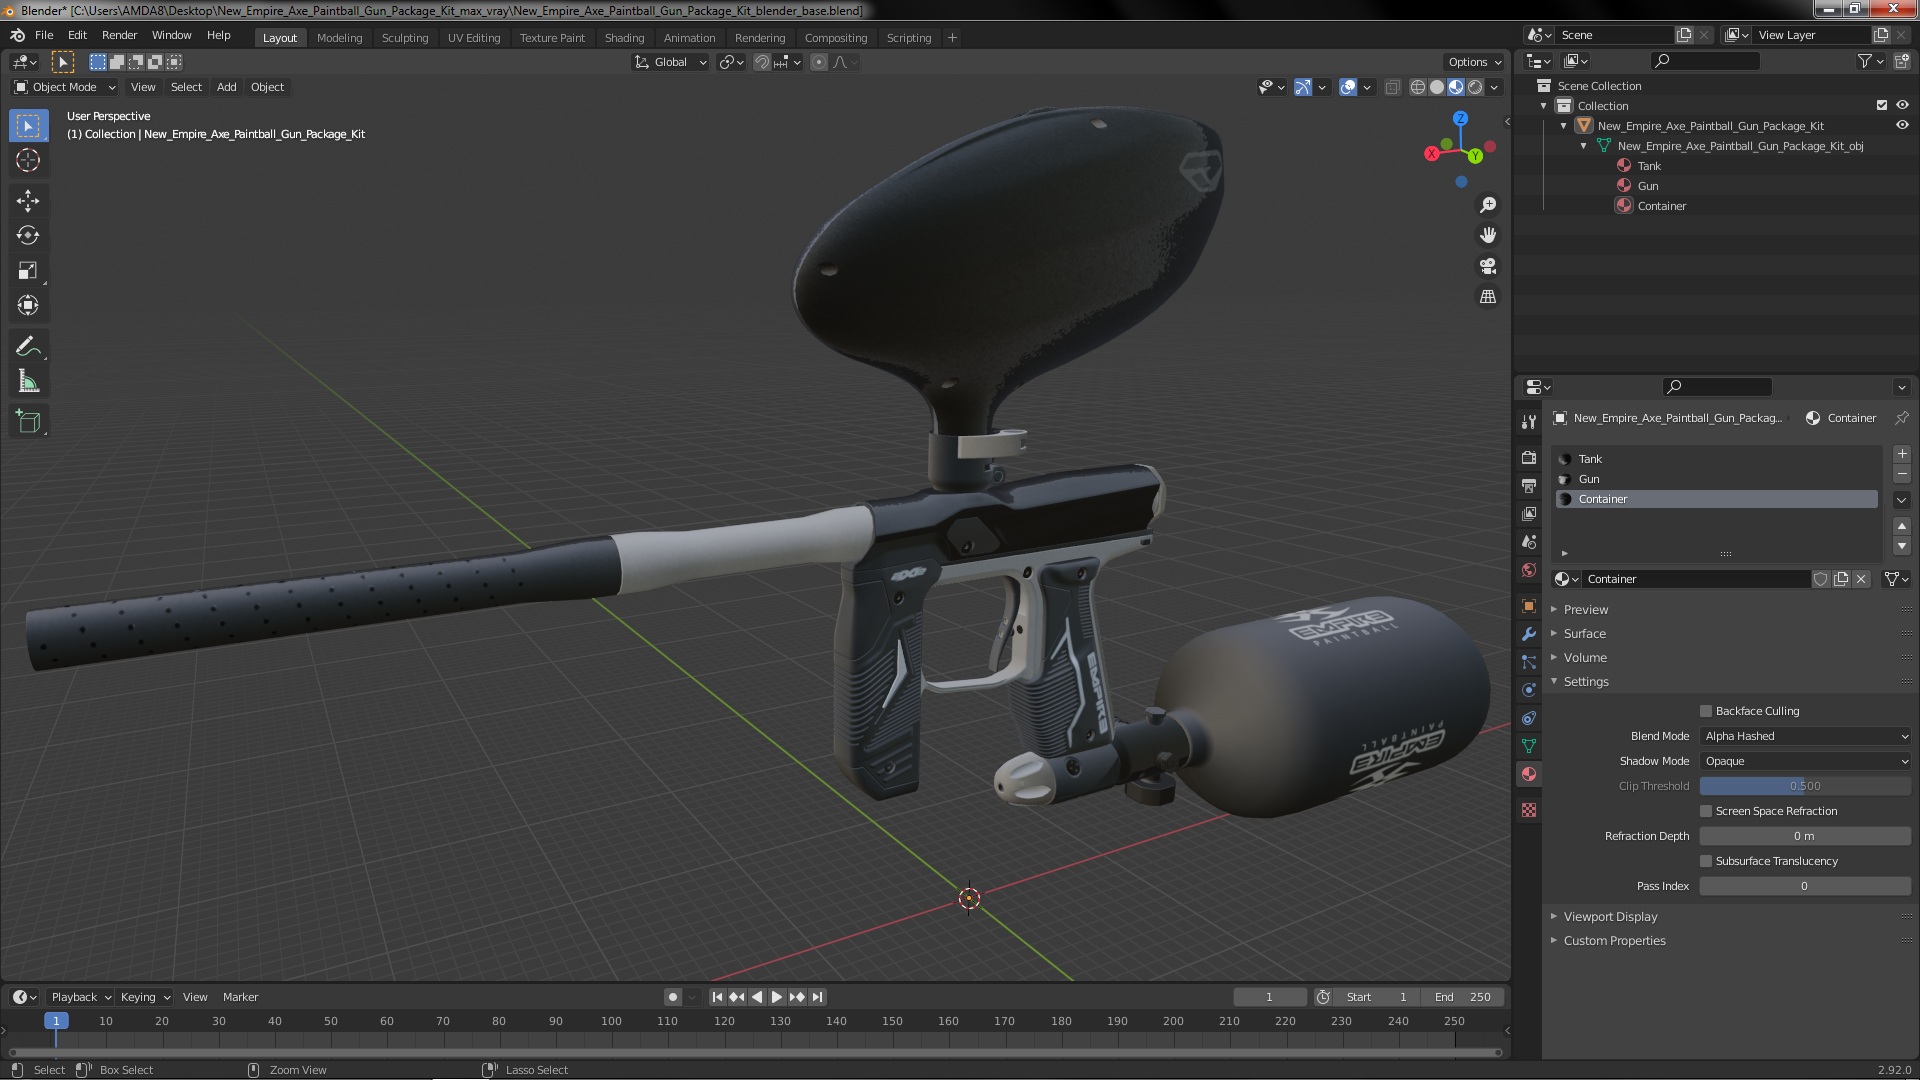Expand the Volume panel

1585,658
